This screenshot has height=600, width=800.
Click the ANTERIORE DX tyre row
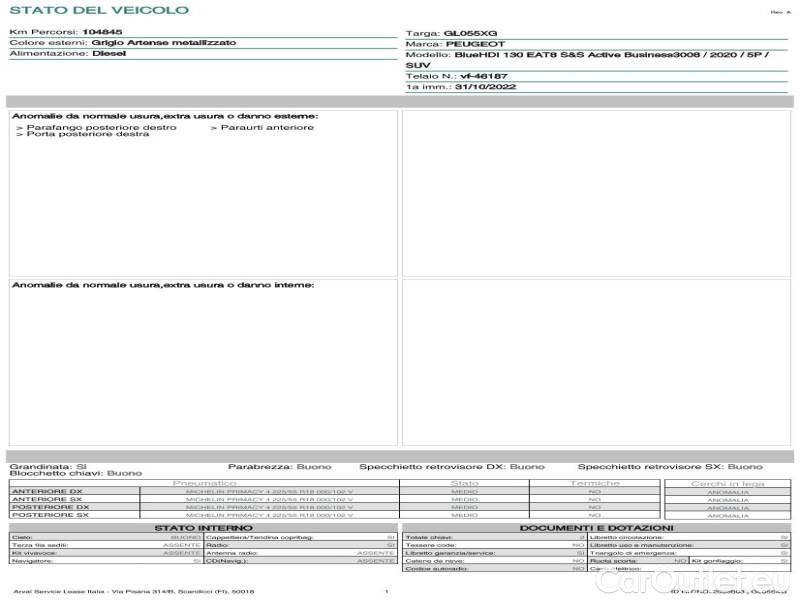tap(47, 492)
